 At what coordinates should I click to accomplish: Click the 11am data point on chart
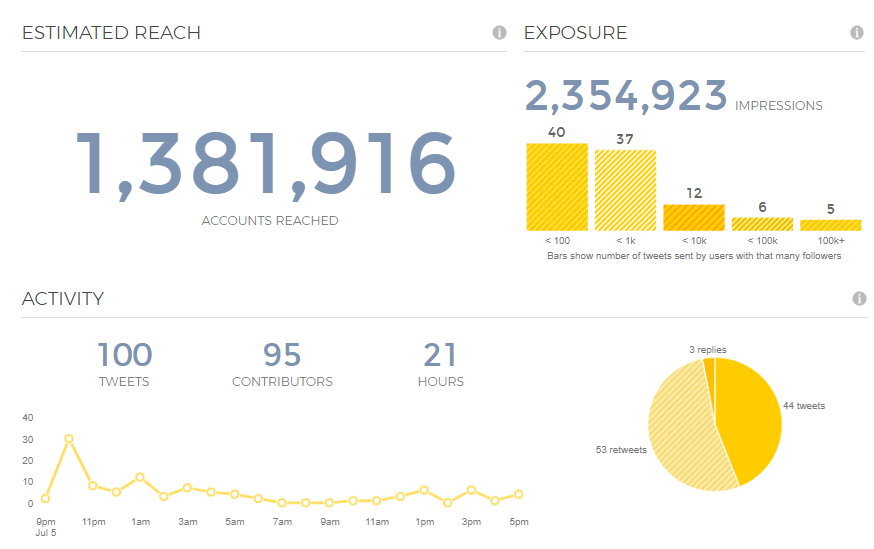pyautogui.click(x=377, y=501)
